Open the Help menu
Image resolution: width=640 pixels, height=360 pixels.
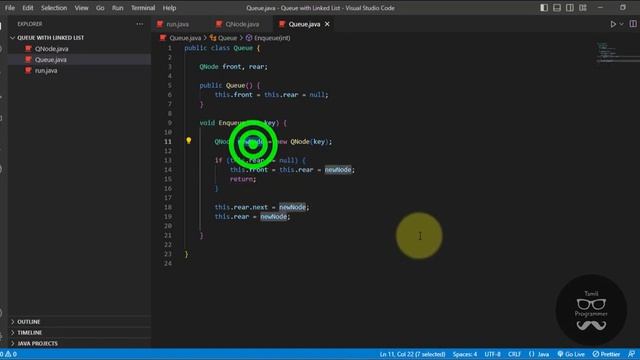pos(169,8)
